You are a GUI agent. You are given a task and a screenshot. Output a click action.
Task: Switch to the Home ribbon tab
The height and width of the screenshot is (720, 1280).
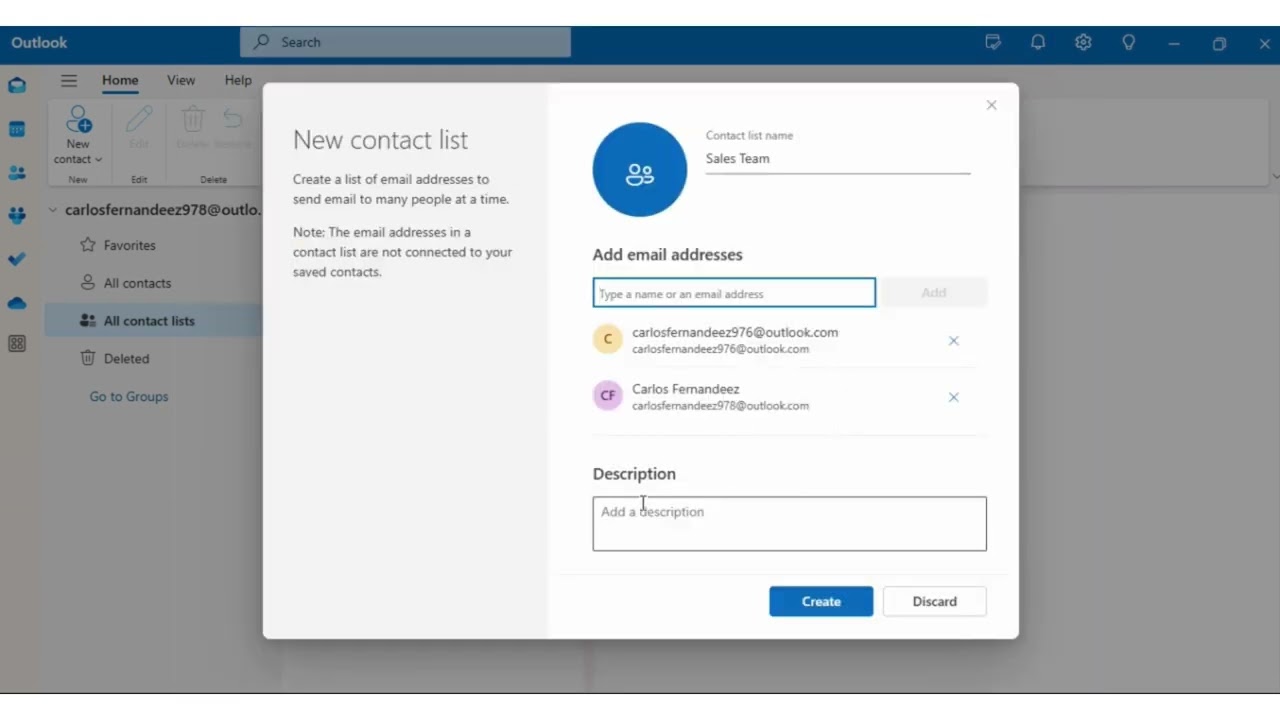click(x=120, y=80)
